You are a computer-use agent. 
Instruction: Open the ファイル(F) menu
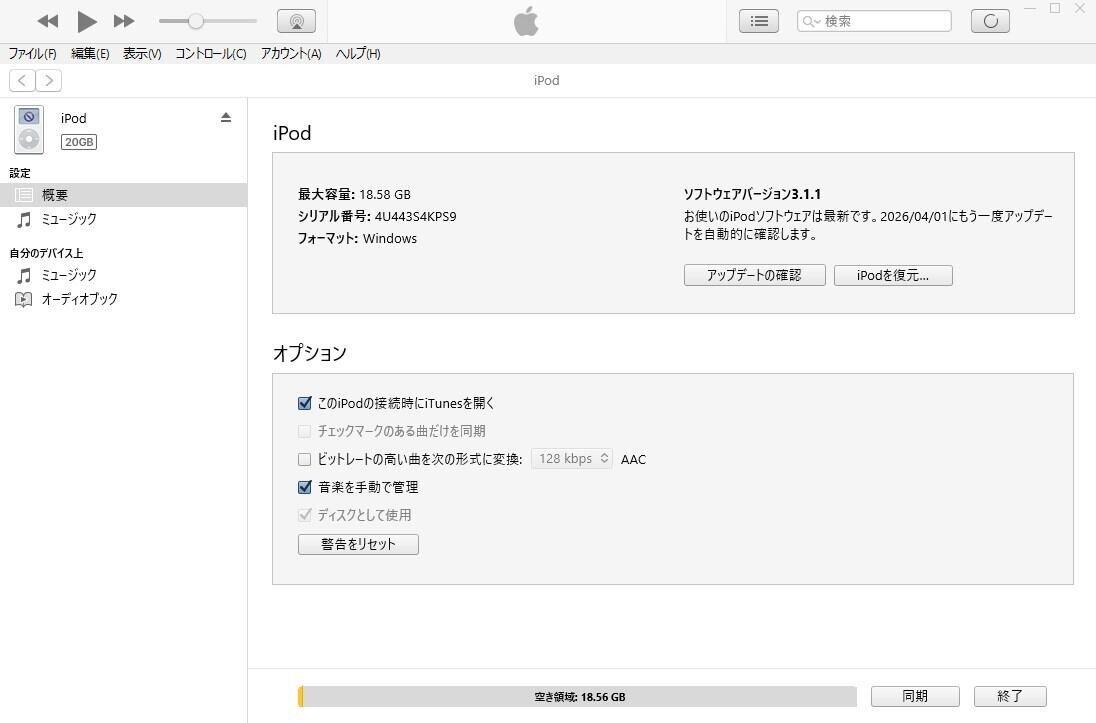click(32, 54)
